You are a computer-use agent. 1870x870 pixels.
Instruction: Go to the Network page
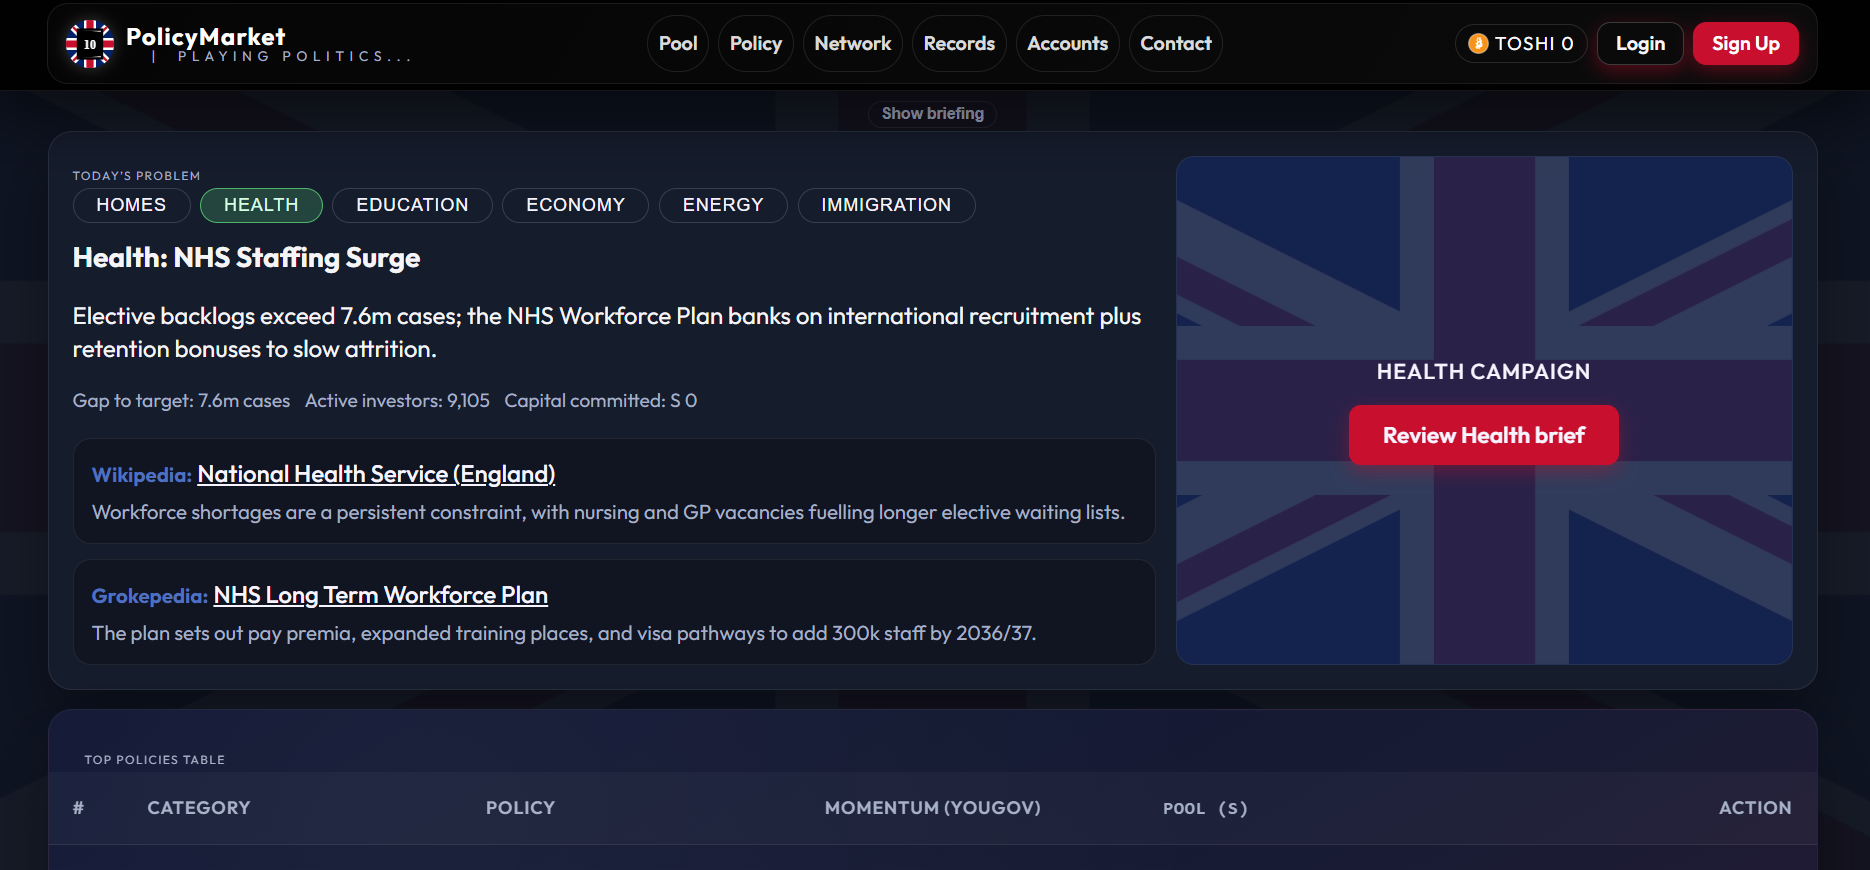pyautogui.click(x=853, y=44)
